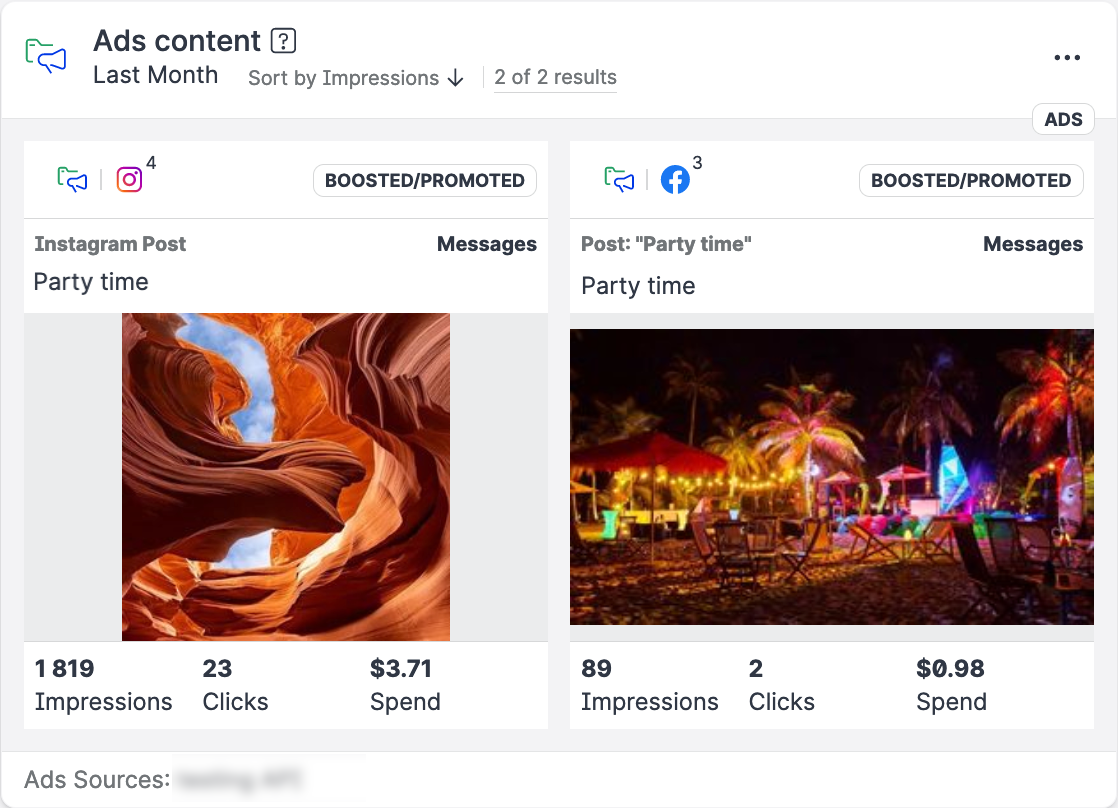The width and height of the screenshot is (1118, 808).
Task: Click the Instagram Post title
Action: tap(110, 244)
